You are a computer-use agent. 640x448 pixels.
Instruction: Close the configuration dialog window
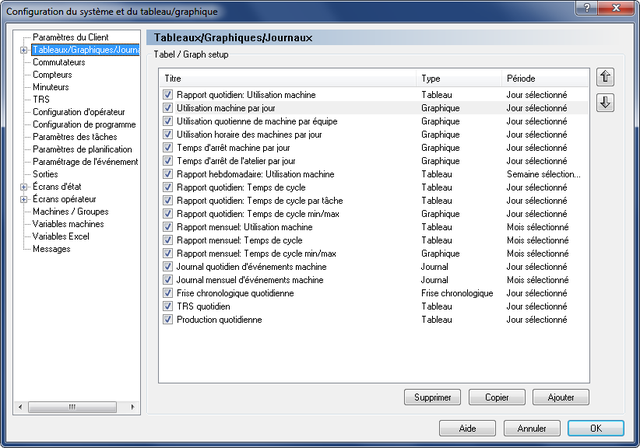point(617,8)
